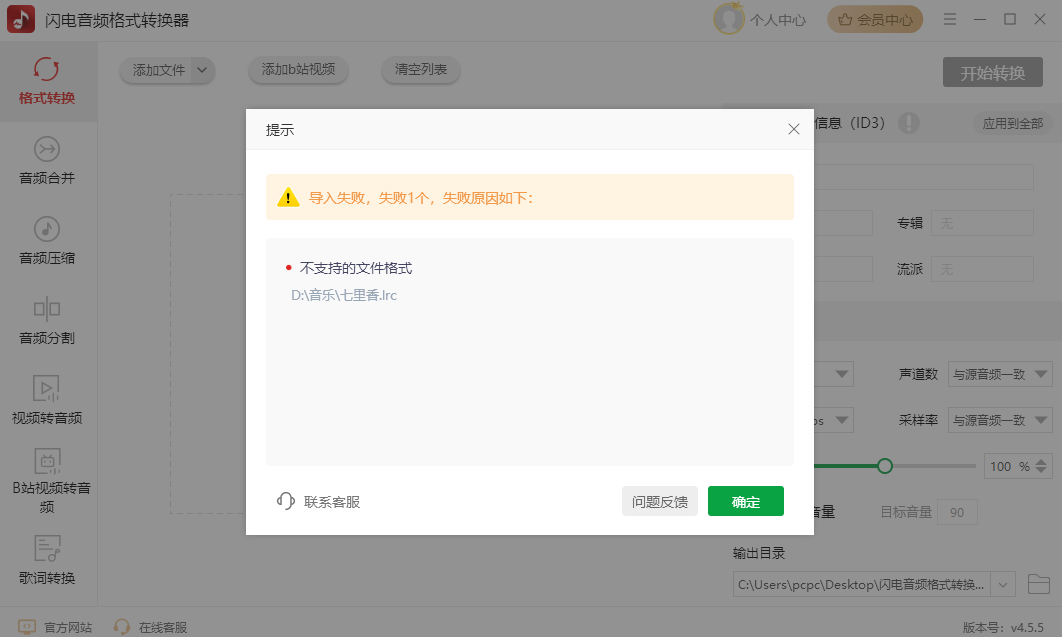This screenshot has height=637, width=1062.
Task: Confirm the error dialog with 确定
Action: 745,500
